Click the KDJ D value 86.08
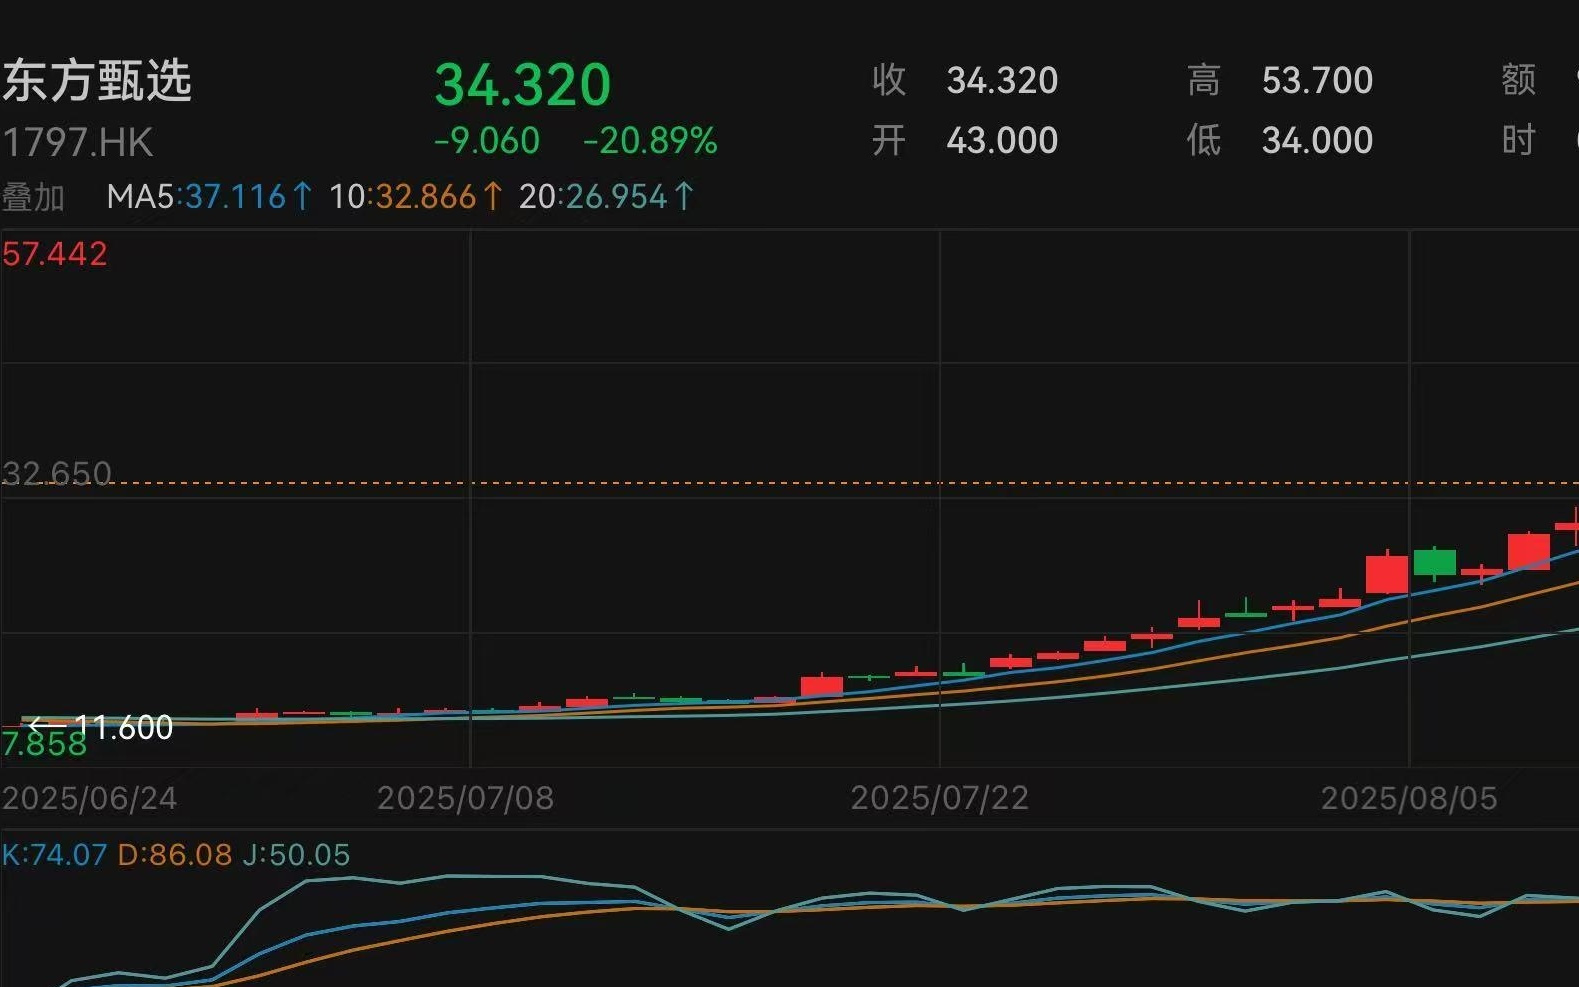1579x987 pixels. [x=175, y=855]
